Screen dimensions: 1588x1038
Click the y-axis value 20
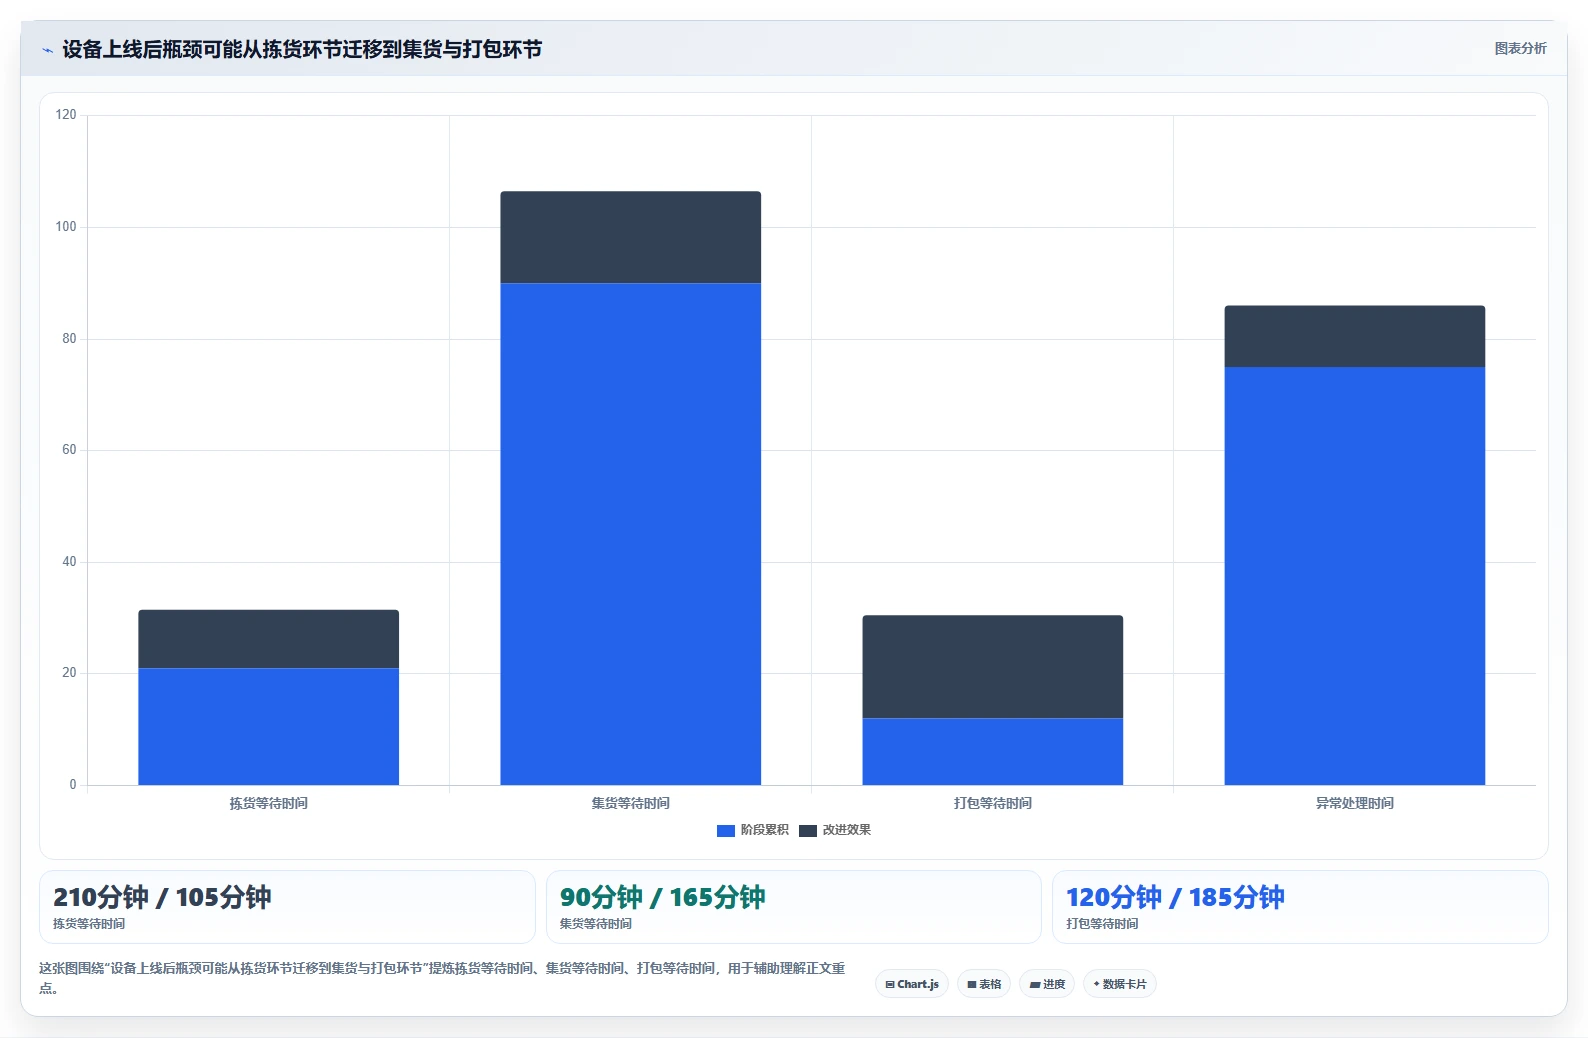point(69,673)
